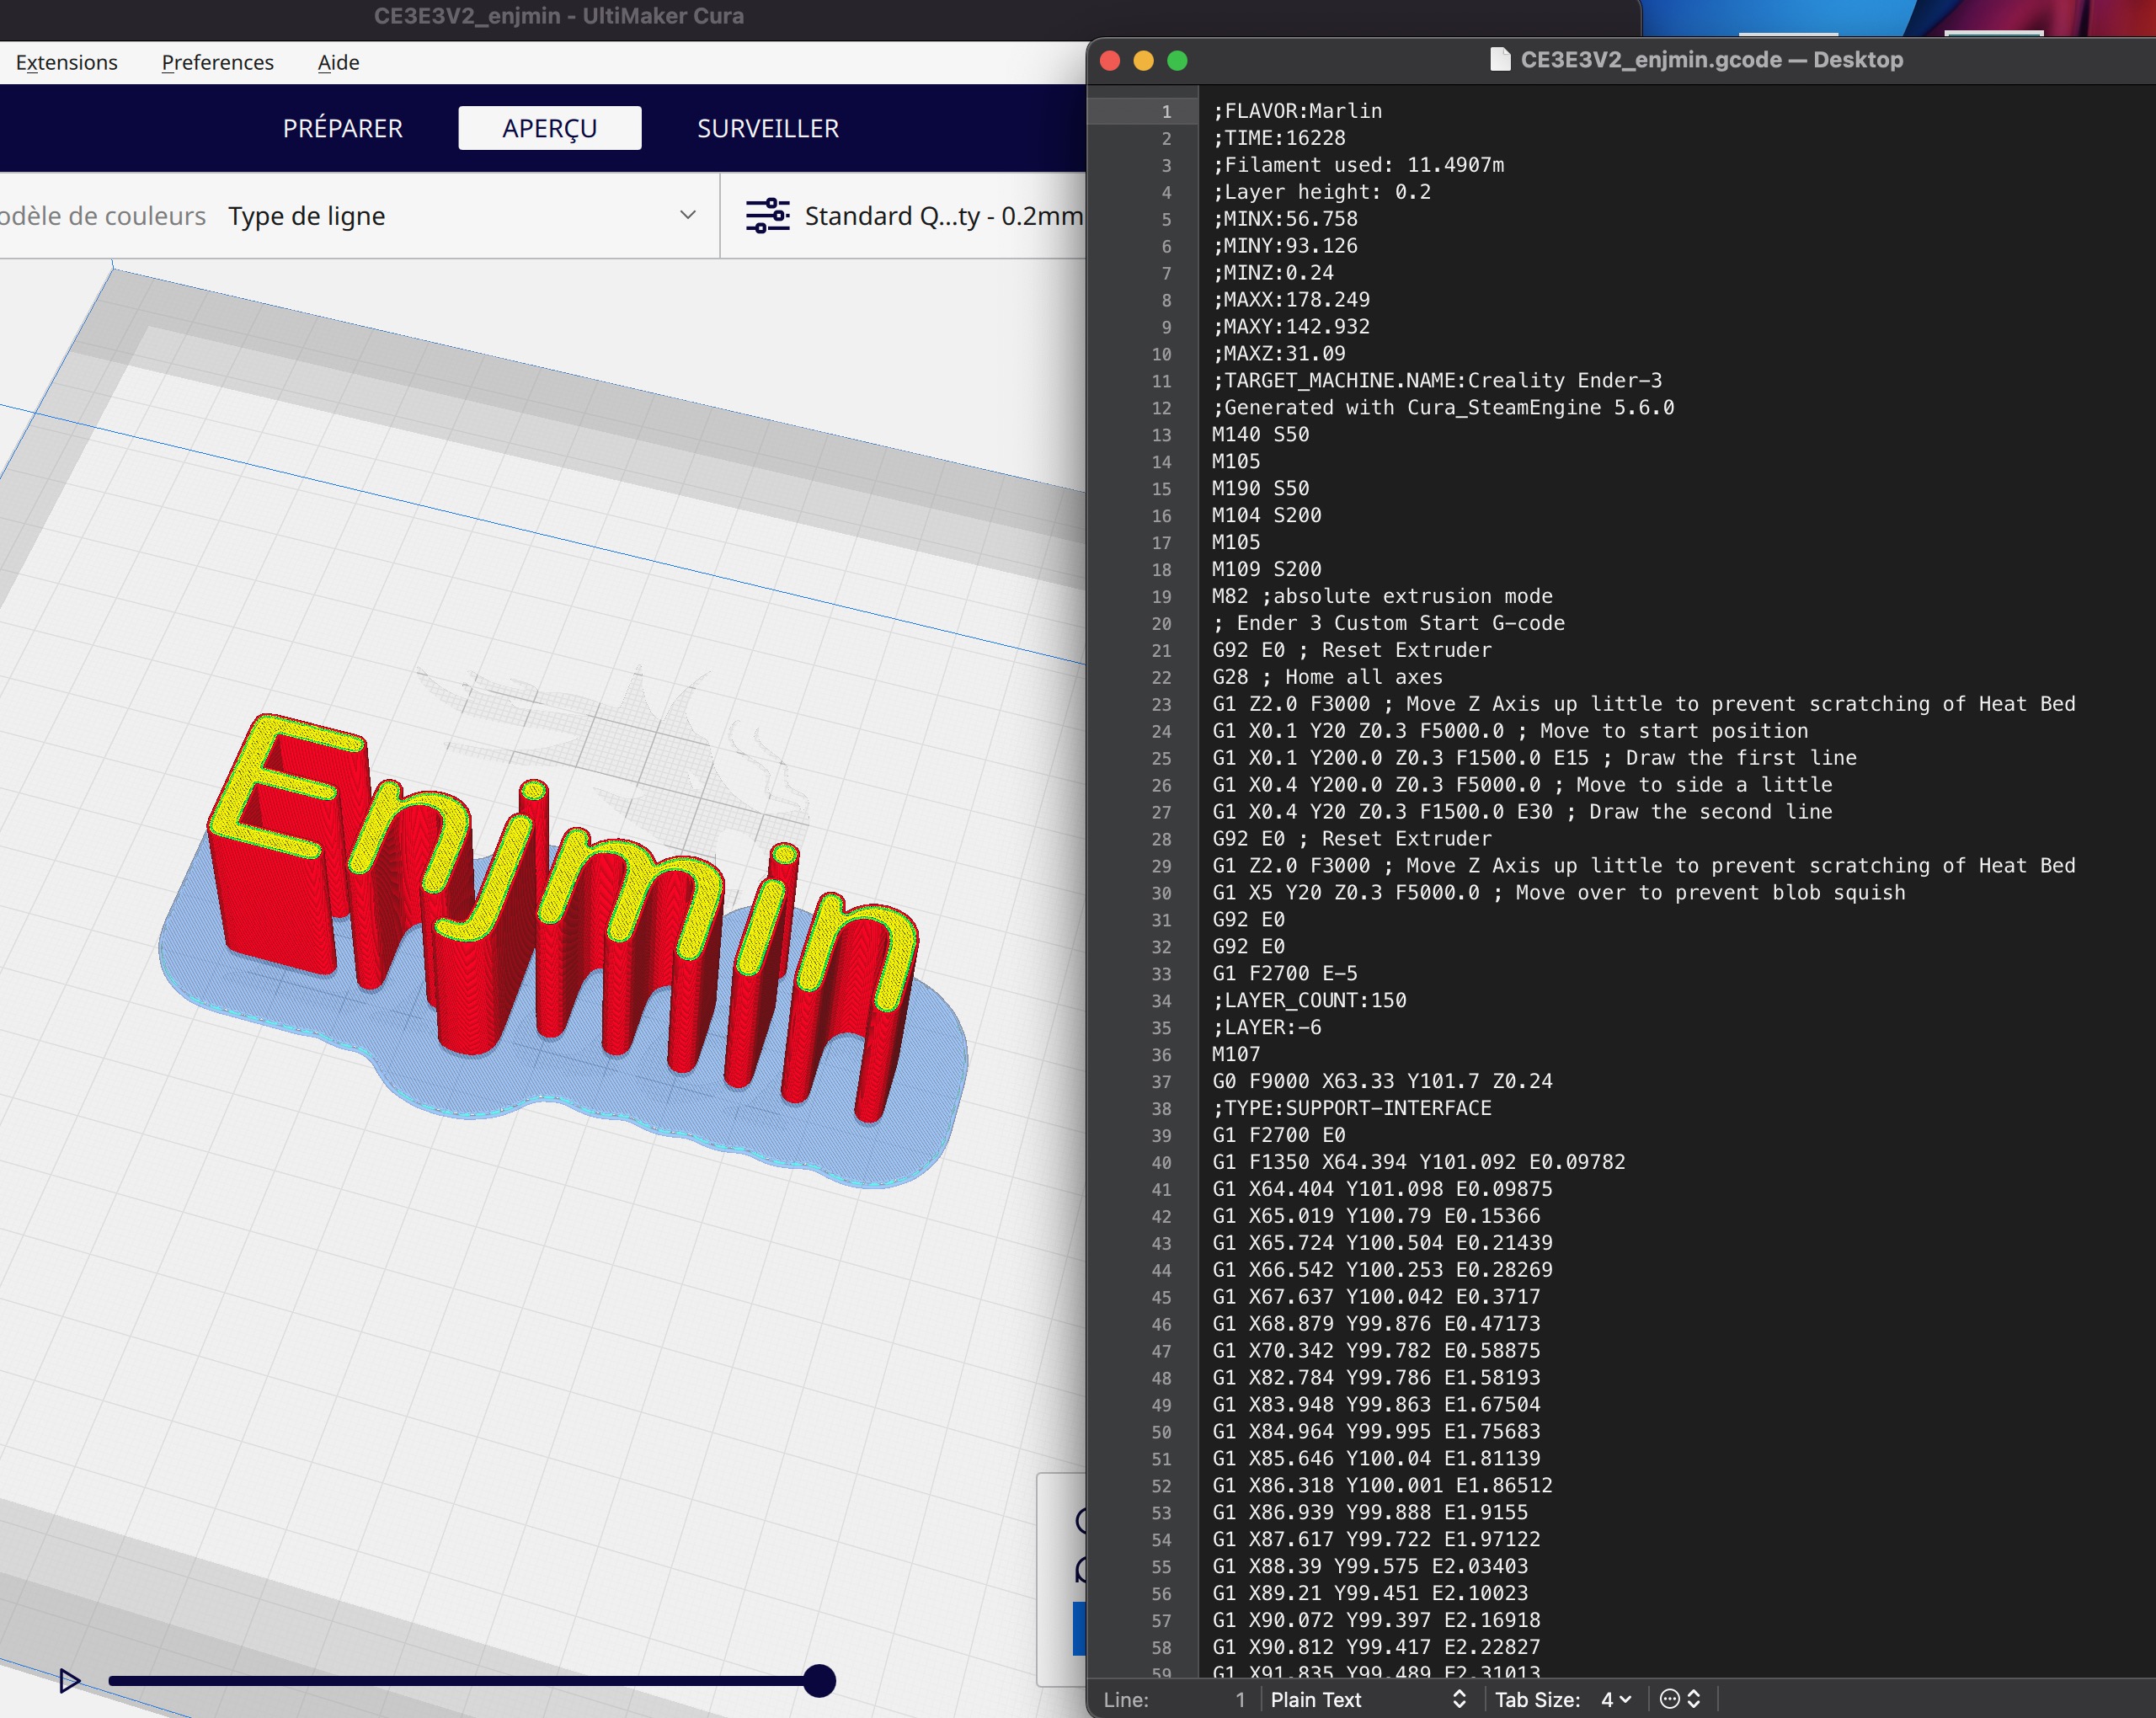Click the window title CE3E3V2_enjmin.gcode — Desktop
2156x1718 pixels.
[x=1712, y=60]
